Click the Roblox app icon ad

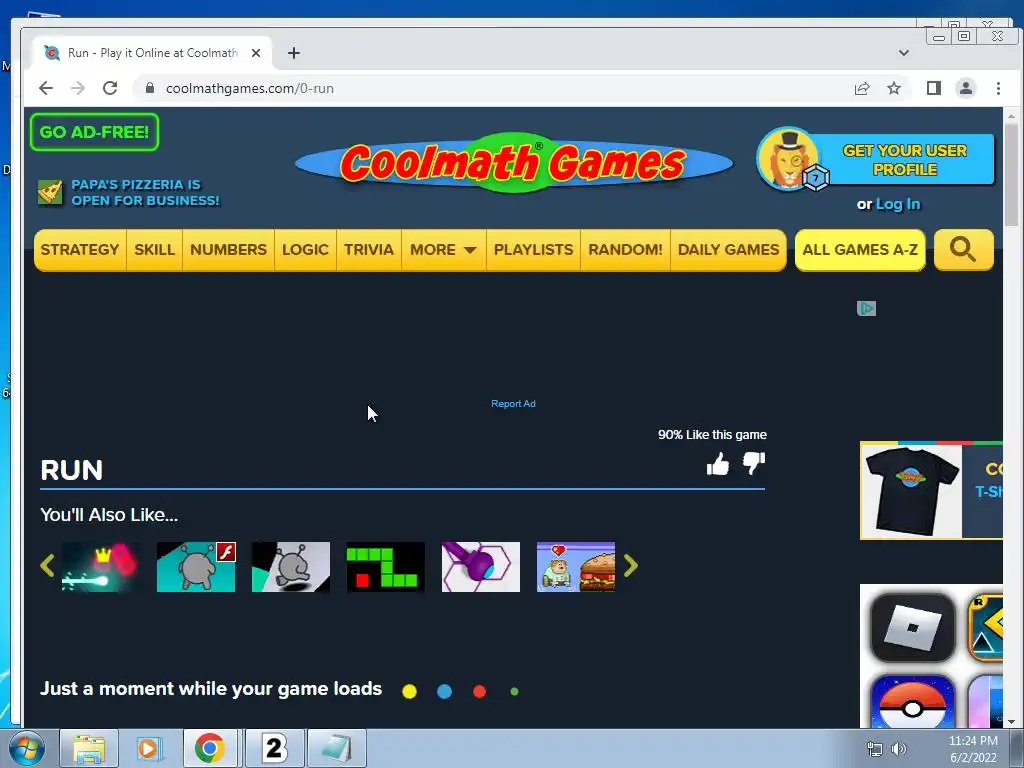[912, 628]
